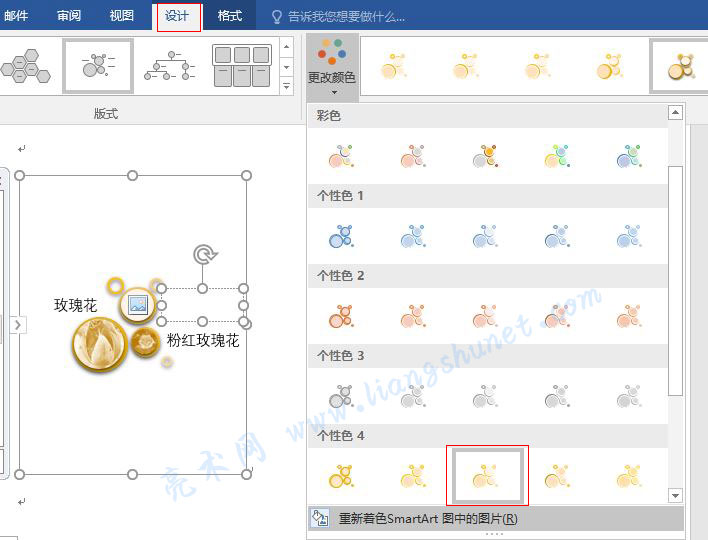The width and height of the screenshot is (708, 540).
Task: Choose fifth 个性色 1 scheme
Action: [629, 236]
